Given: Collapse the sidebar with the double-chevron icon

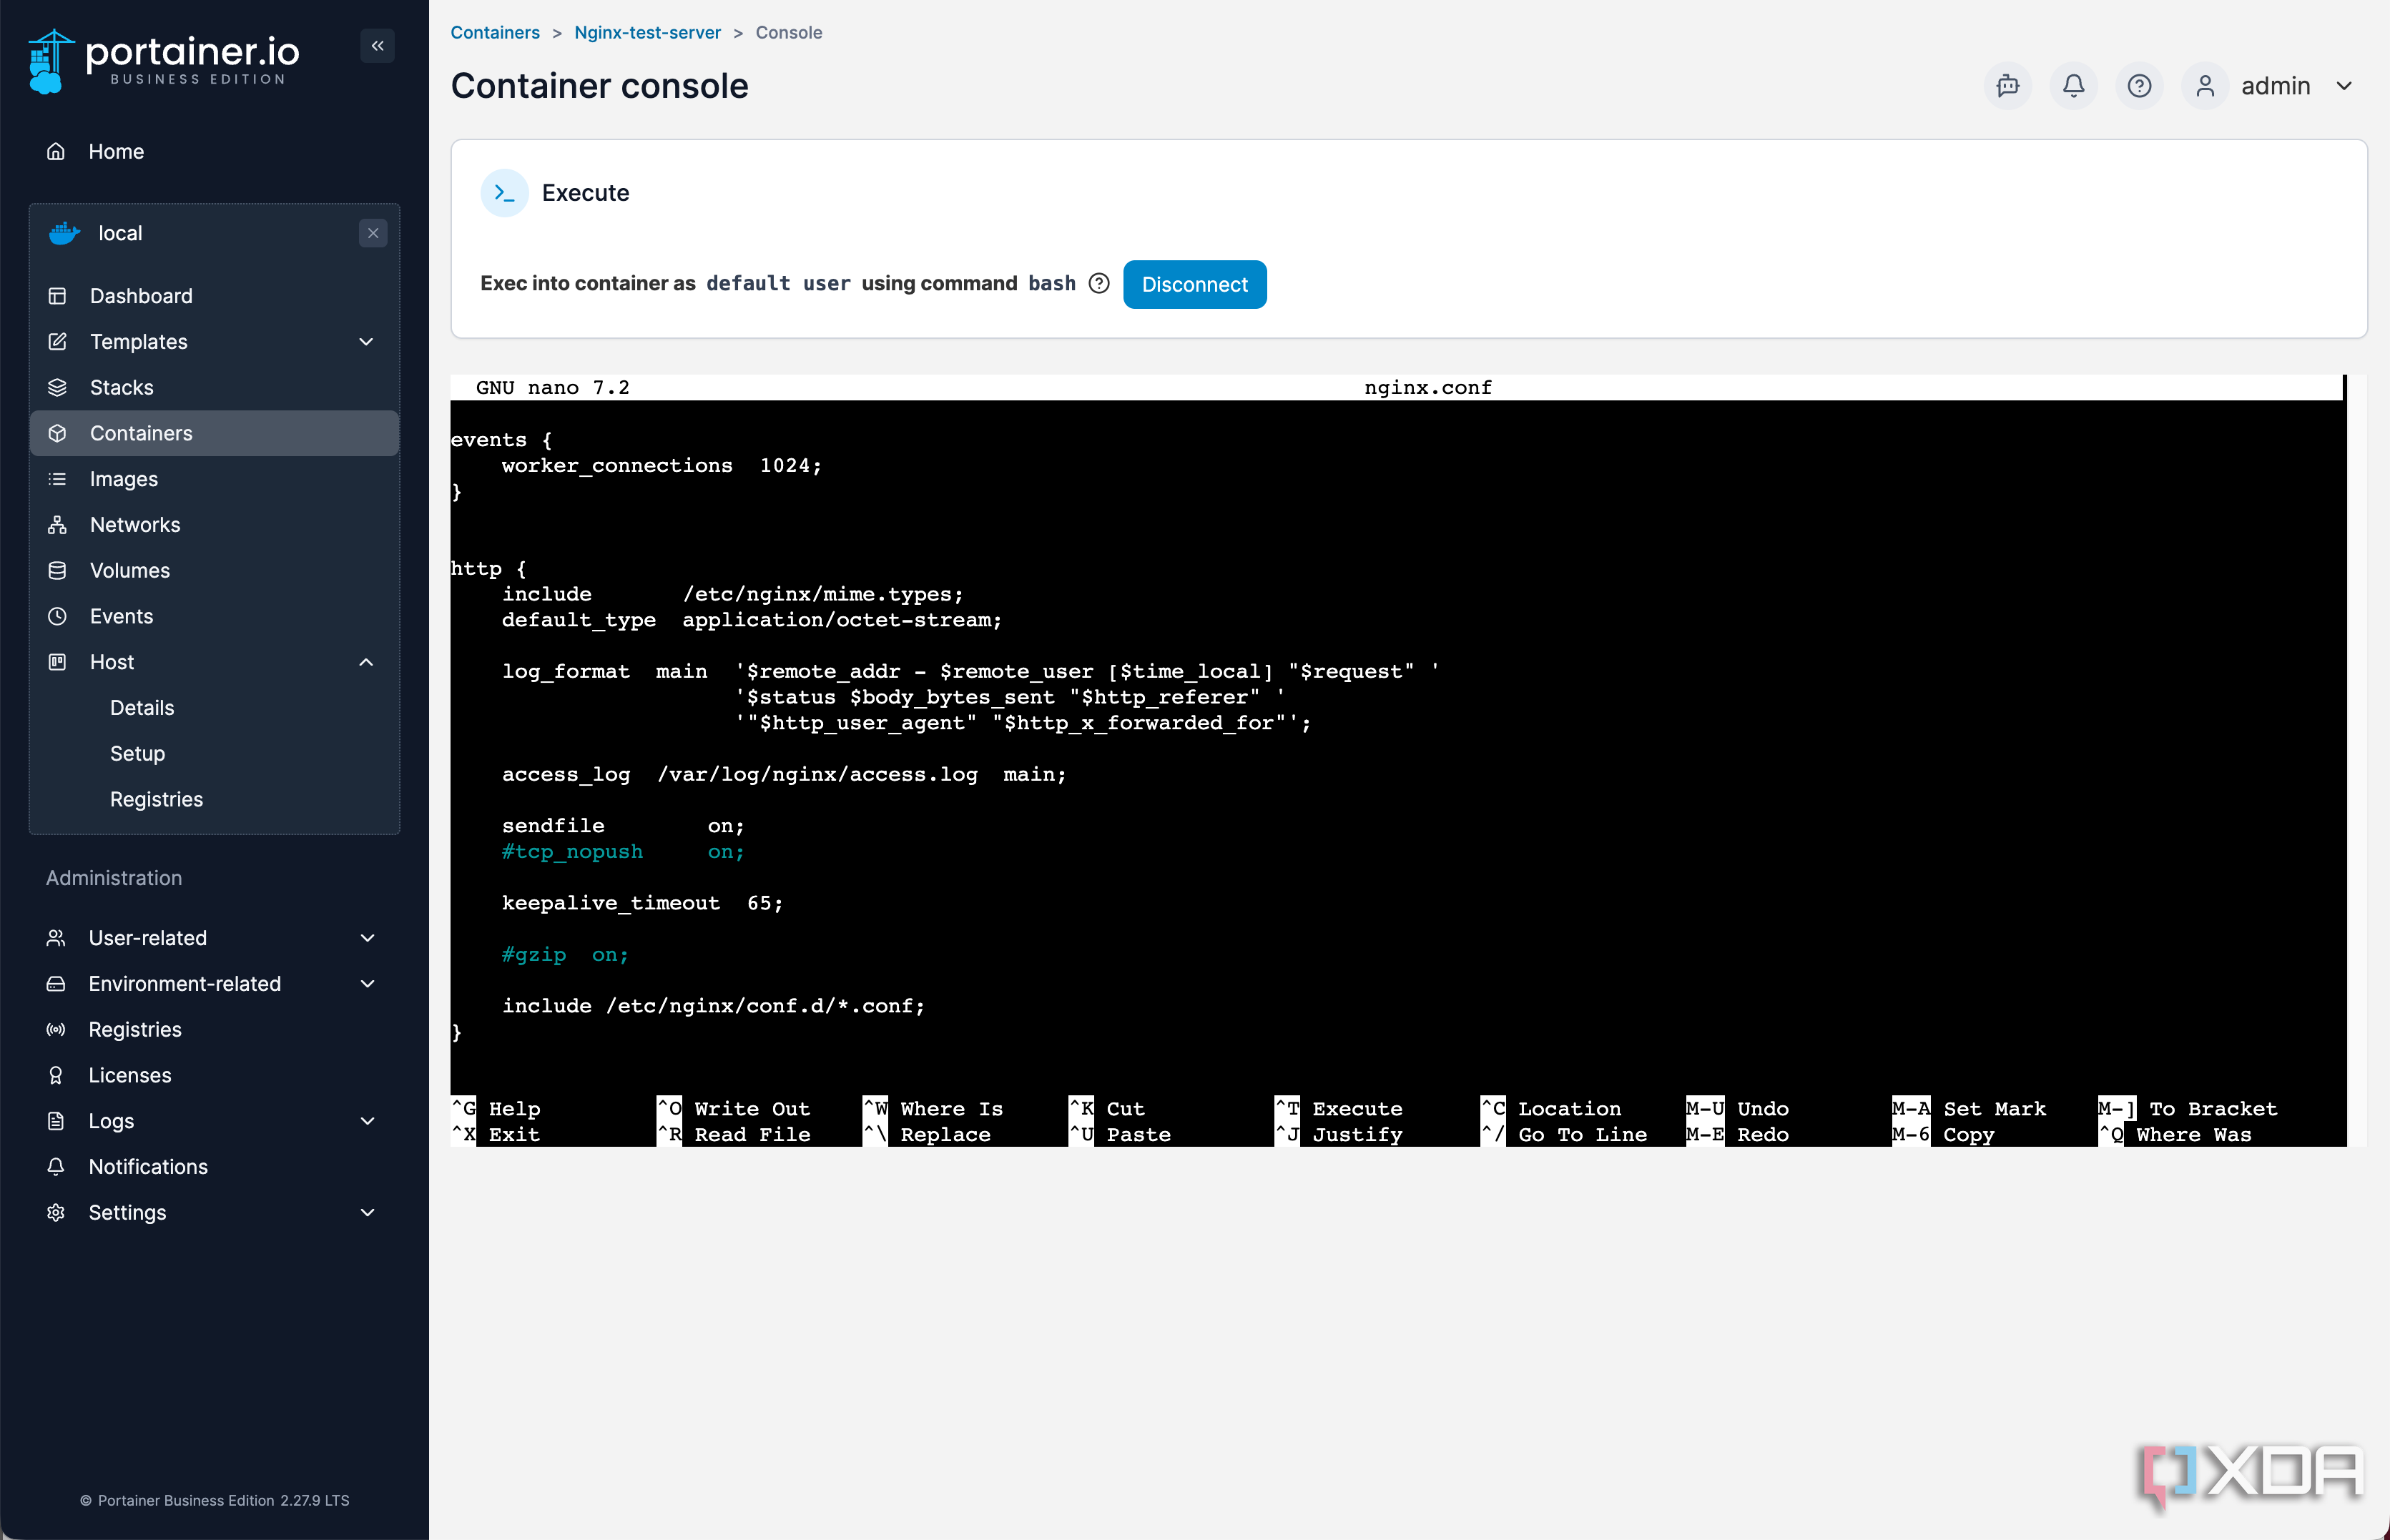Looking at the screenshot, I should (x=377, y=46).
